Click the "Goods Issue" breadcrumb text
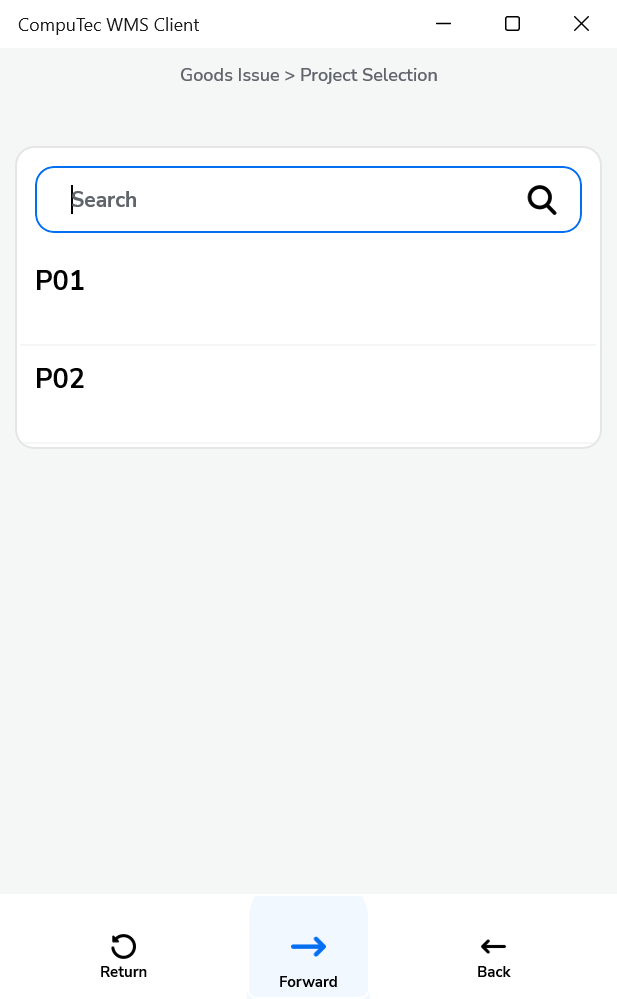 [x=229, y=75]
